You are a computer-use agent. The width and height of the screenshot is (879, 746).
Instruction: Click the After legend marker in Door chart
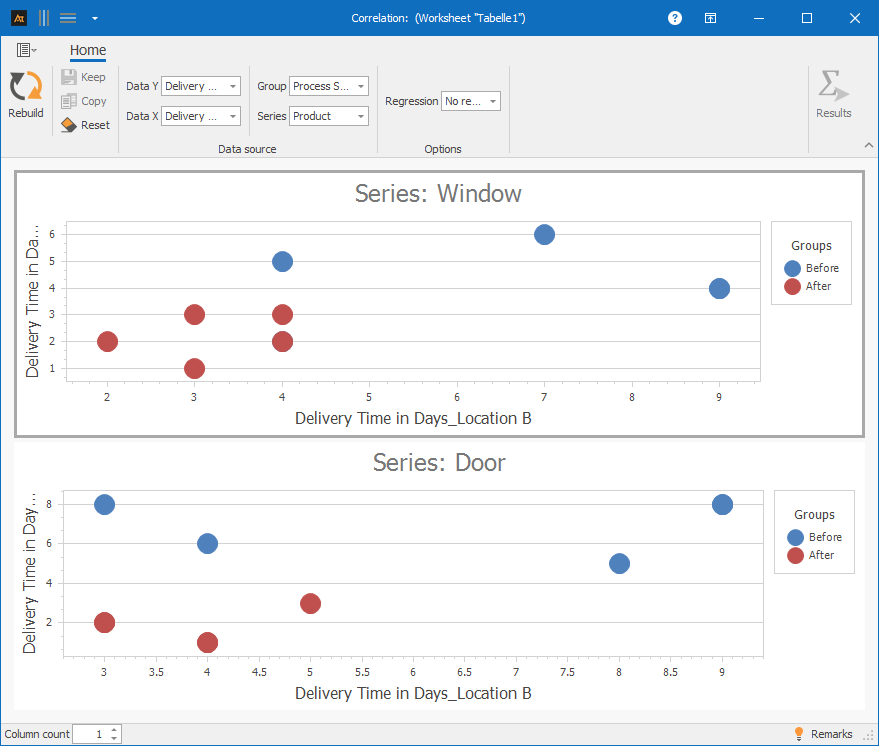click(795, 555)
